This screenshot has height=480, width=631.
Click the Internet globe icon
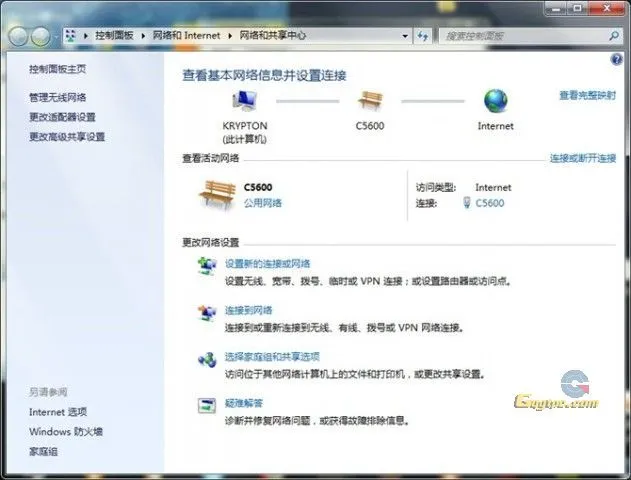(x=495, y=101)
